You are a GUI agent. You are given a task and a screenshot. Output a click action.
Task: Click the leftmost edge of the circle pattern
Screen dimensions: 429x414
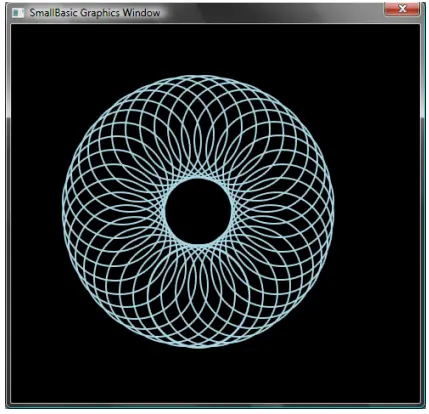pos(63,212)
